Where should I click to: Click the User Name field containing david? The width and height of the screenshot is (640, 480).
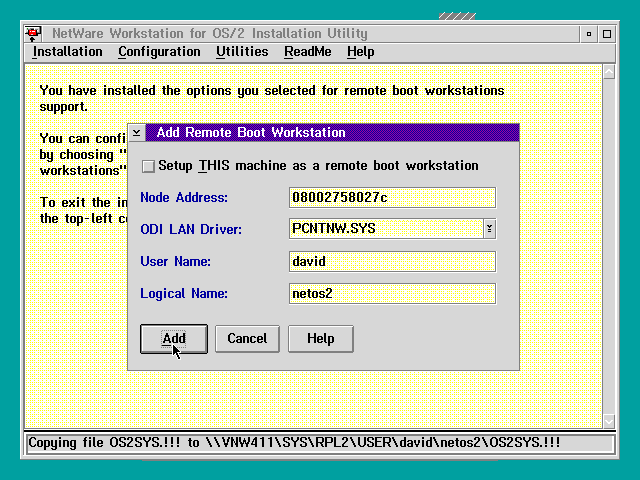(x=392, y=262)
